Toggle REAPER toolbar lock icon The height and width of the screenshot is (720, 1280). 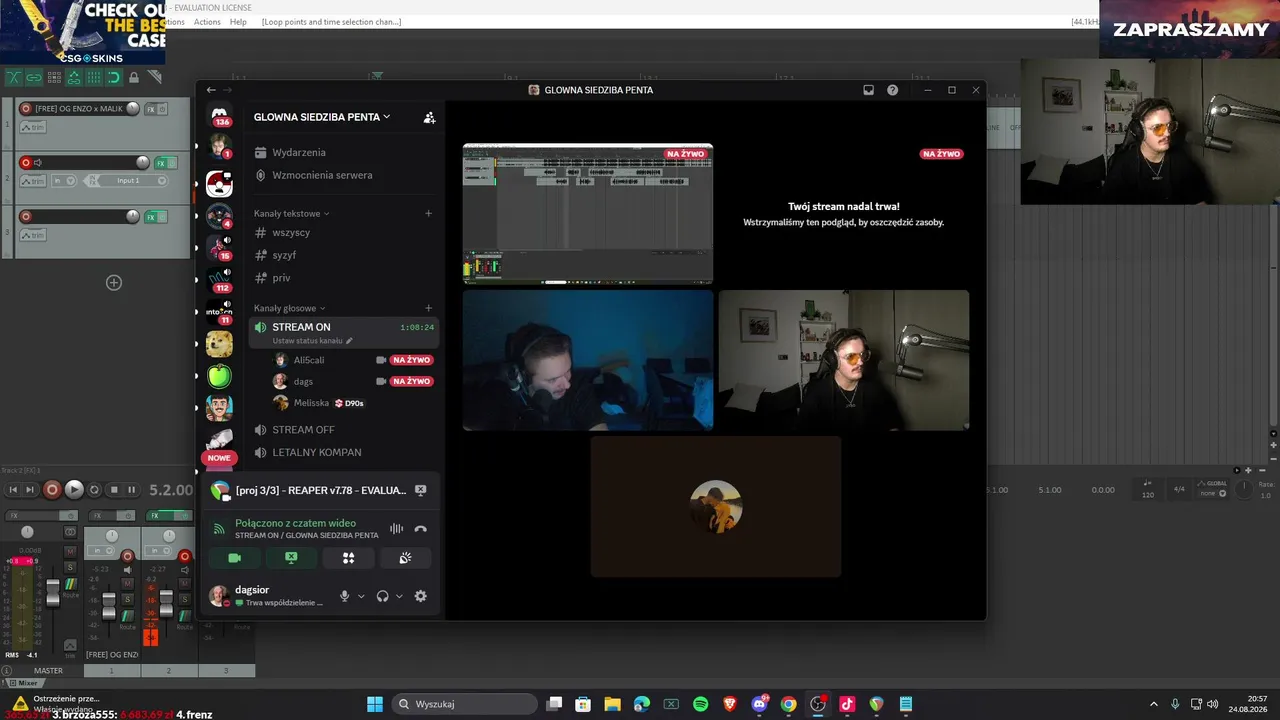(134, 77)
